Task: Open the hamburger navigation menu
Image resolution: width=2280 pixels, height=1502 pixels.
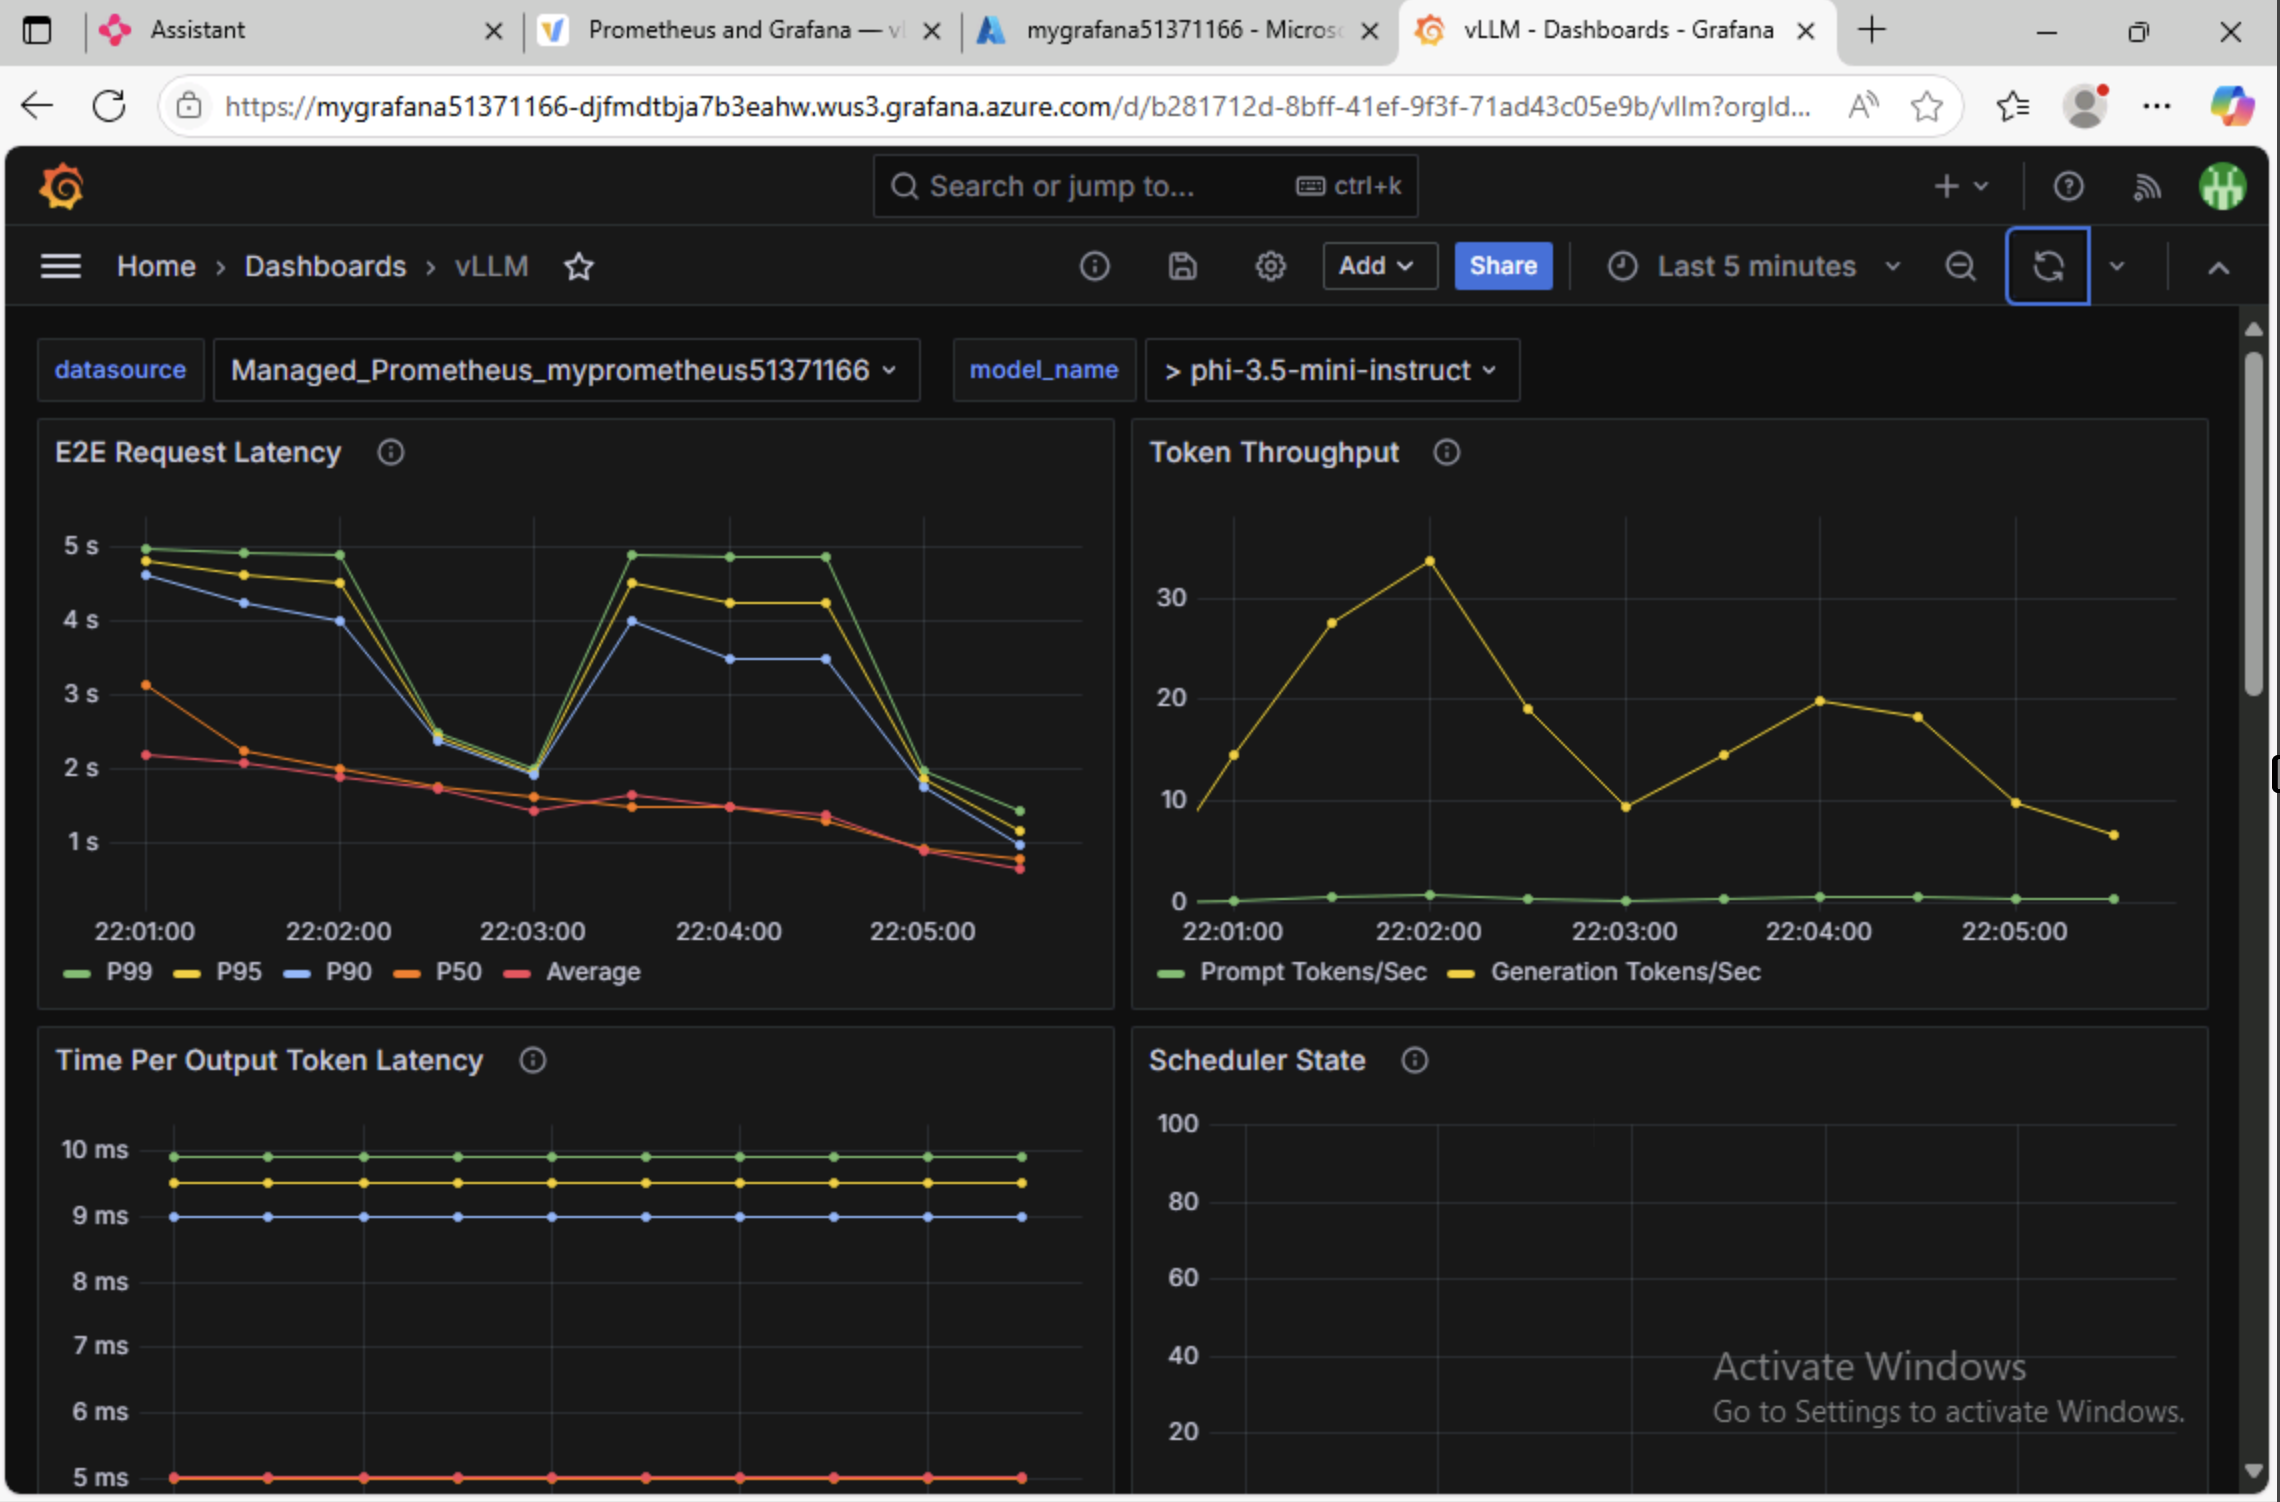Action: (60, 266)
